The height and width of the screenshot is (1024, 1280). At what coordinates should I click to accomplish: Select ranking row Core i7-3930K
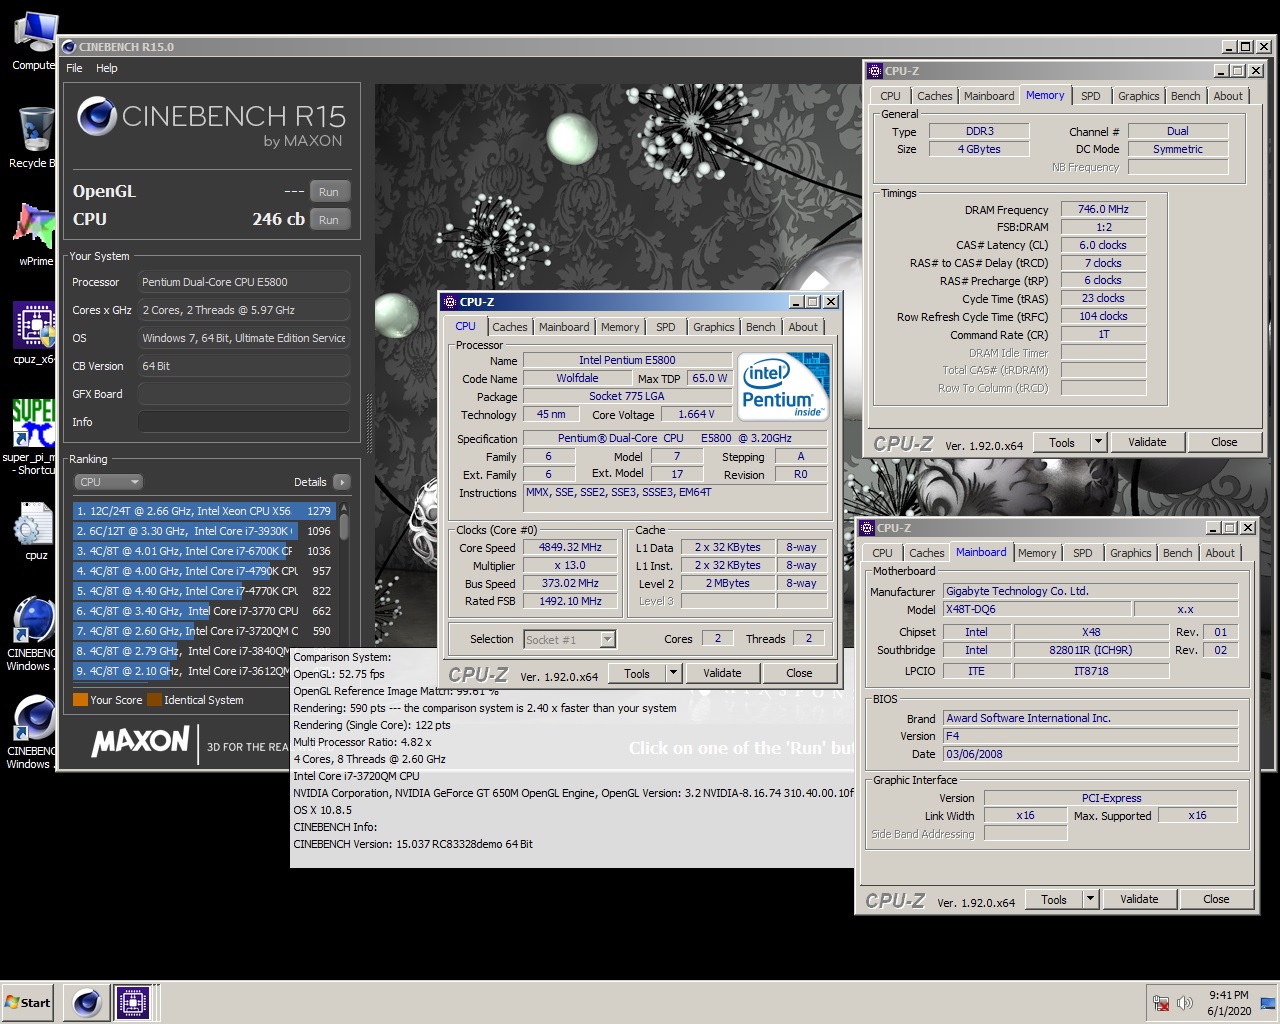(x=204, y=531)
